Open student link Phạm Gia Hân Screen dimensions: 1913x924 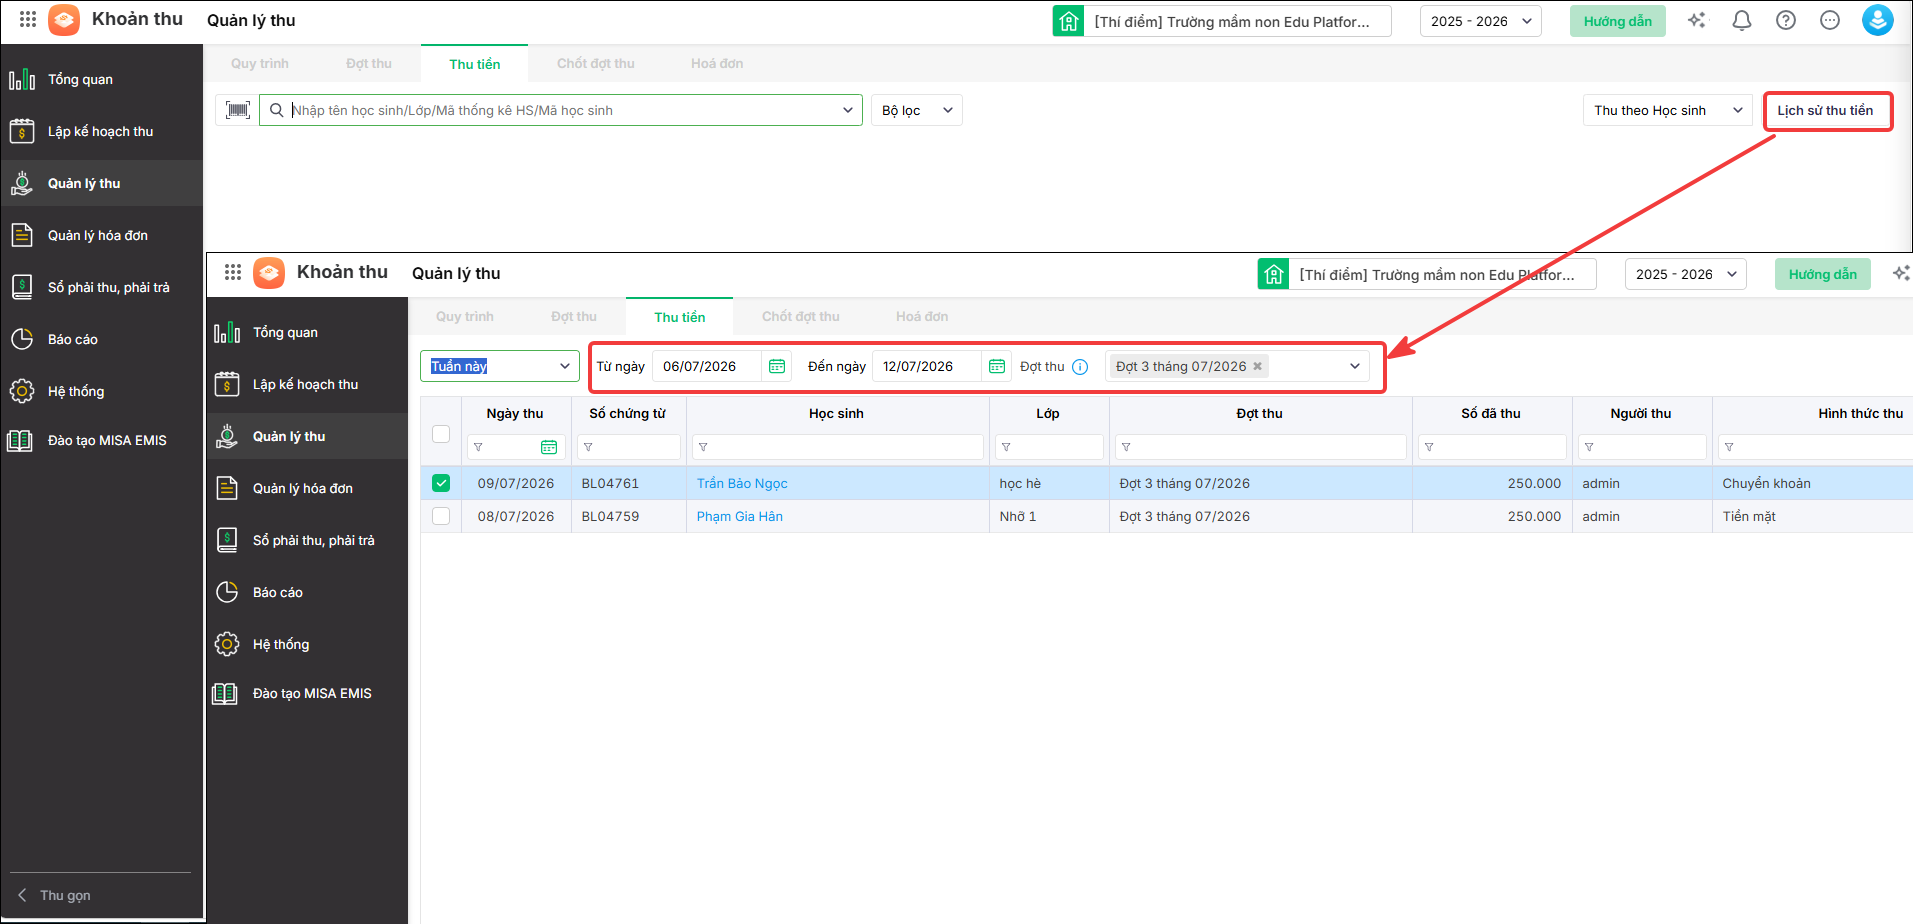tap(740, 516)
